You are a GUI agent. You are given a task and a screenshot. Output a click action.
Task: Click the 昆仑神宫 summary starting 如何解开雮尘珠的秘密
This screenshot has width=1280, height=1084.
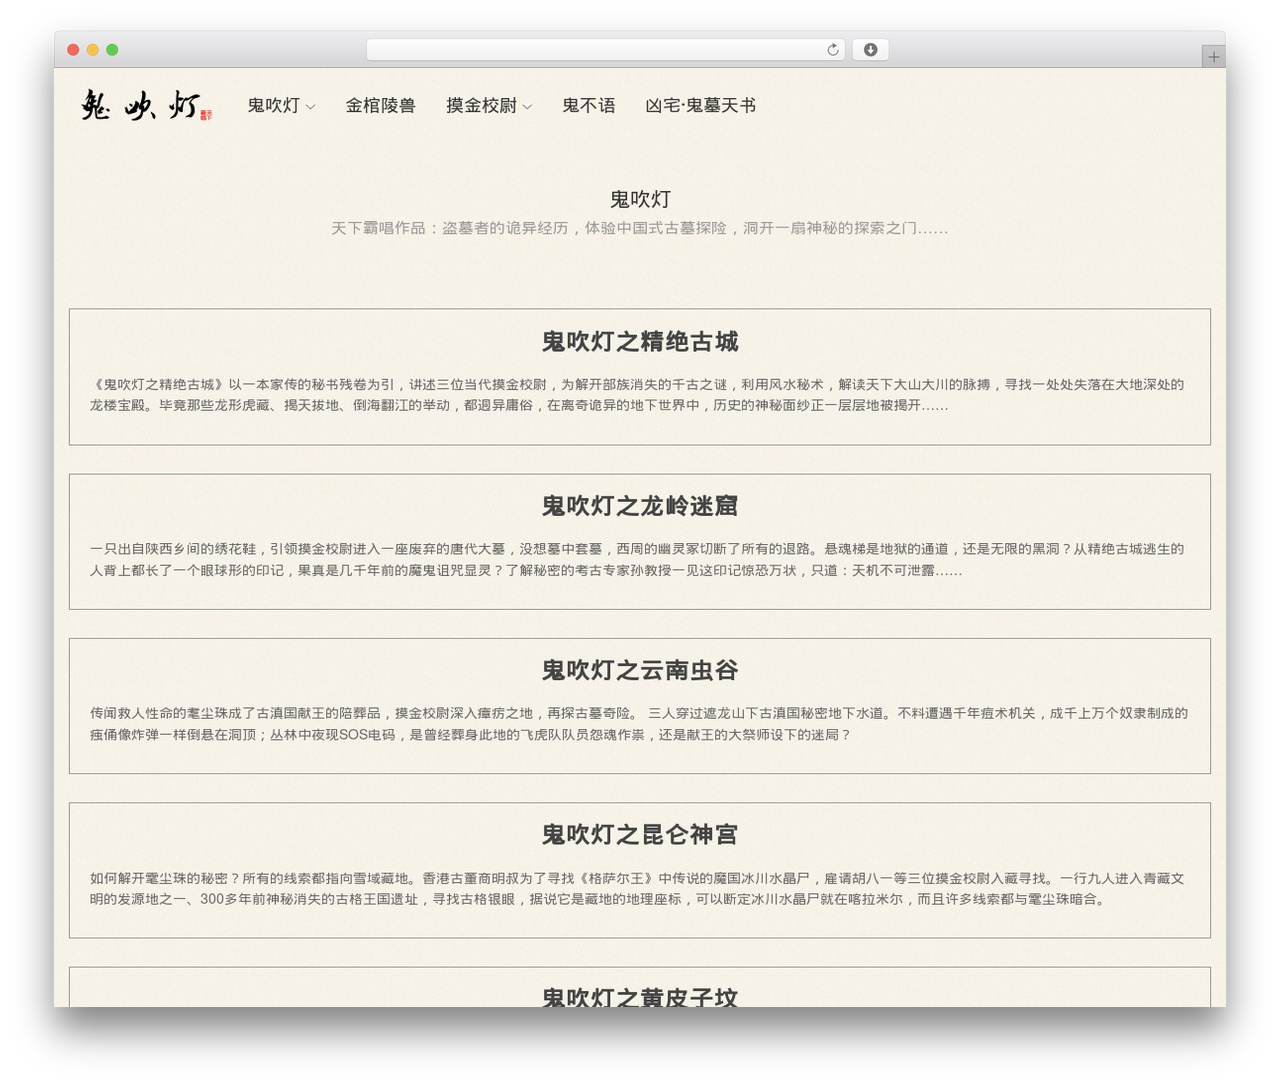click(x=637, y=888)
